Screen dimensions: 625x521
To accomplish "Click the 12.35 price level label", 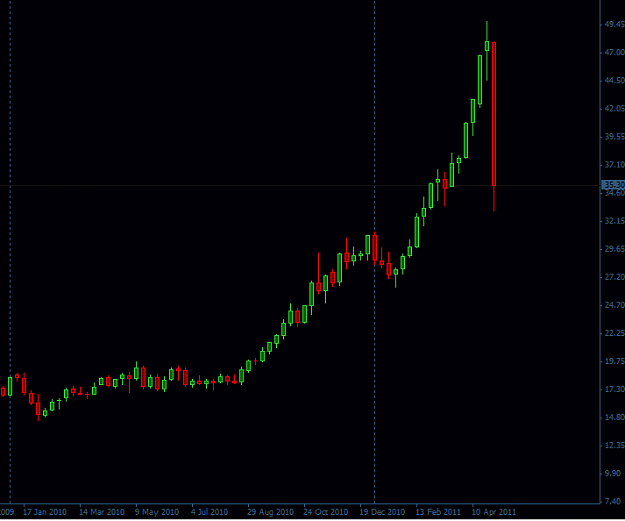I will 614,445.
